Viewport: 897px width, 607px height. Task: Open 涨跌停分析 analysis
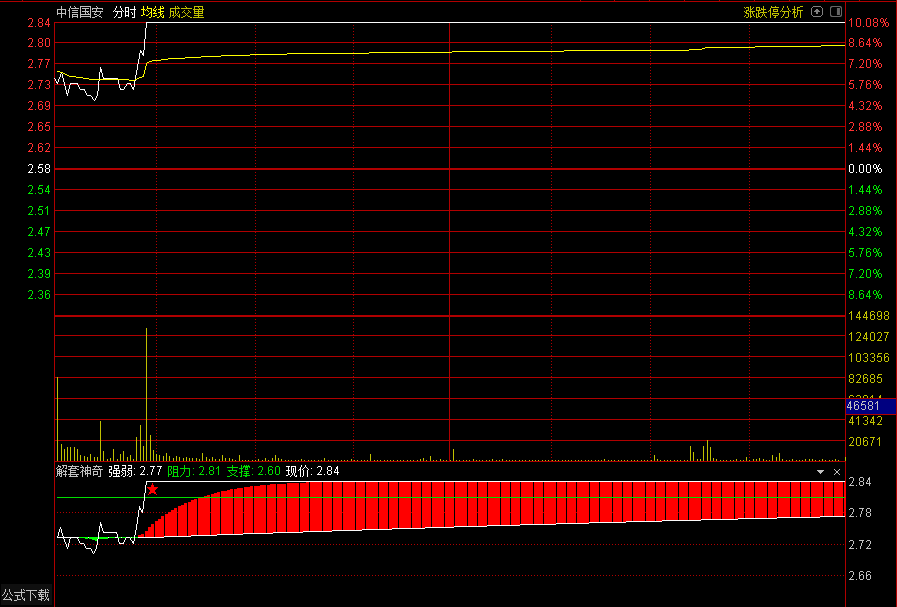pos(773,12)
